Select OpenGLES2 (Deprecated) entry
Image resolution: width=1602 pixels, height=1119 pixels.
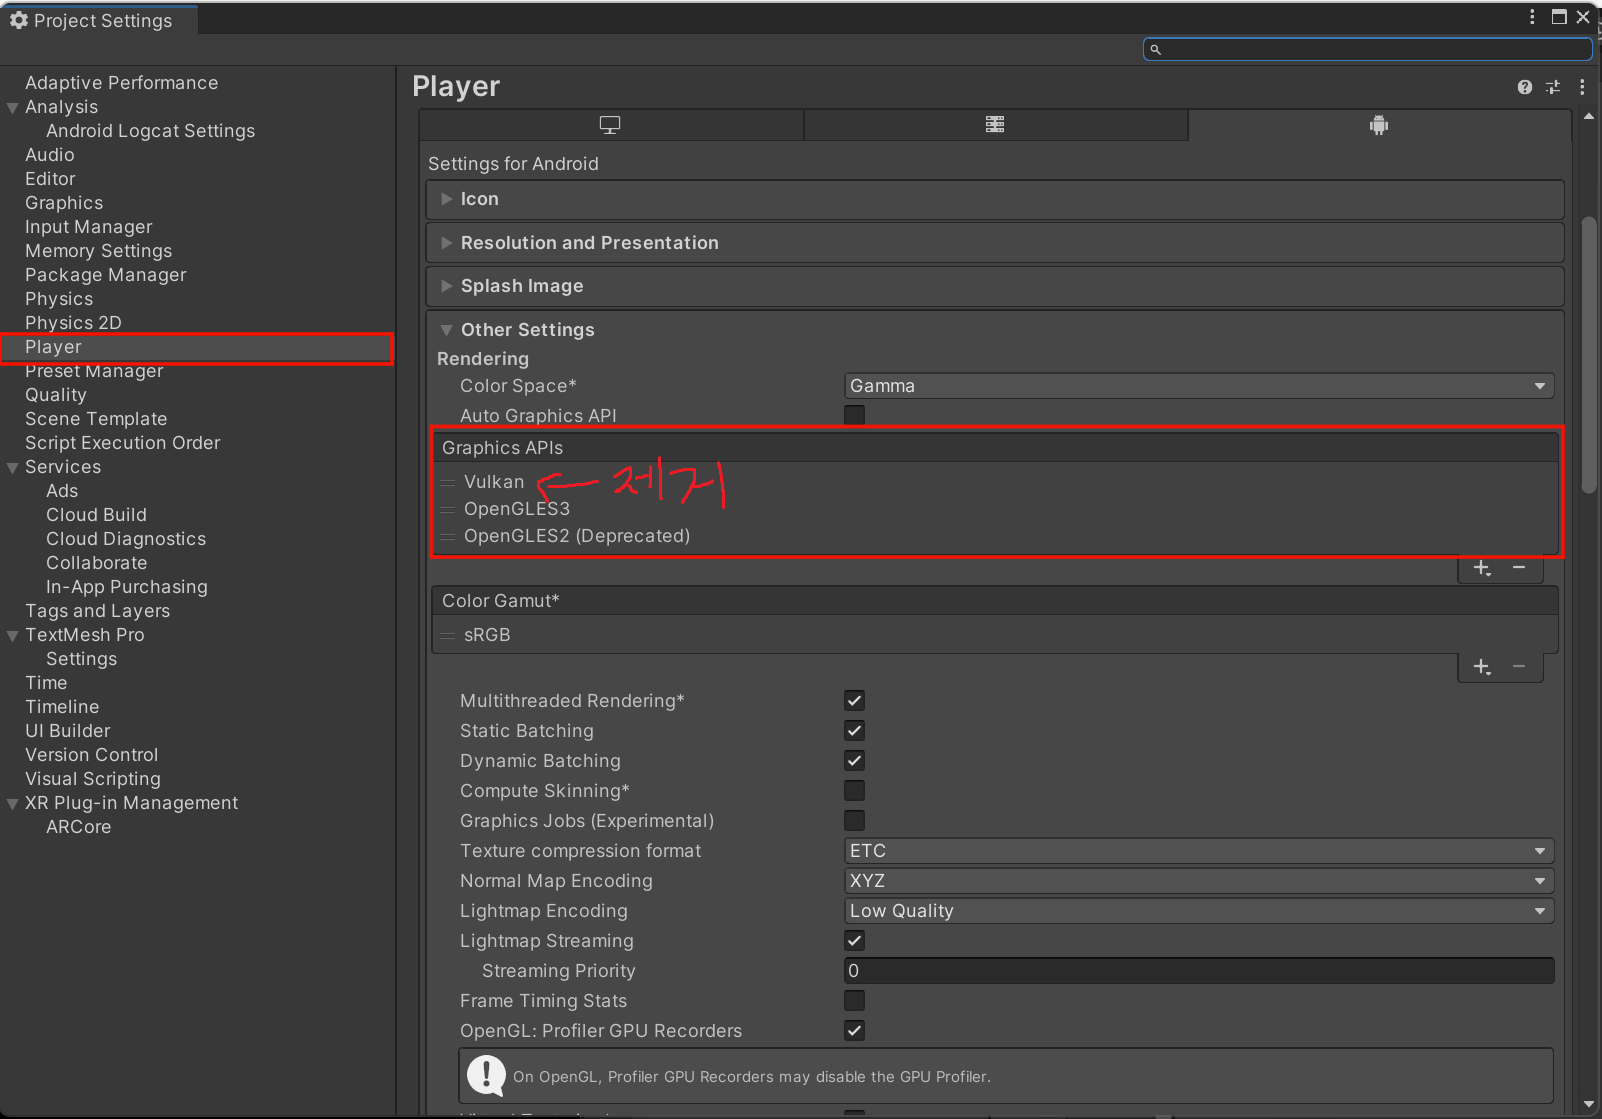577,536
